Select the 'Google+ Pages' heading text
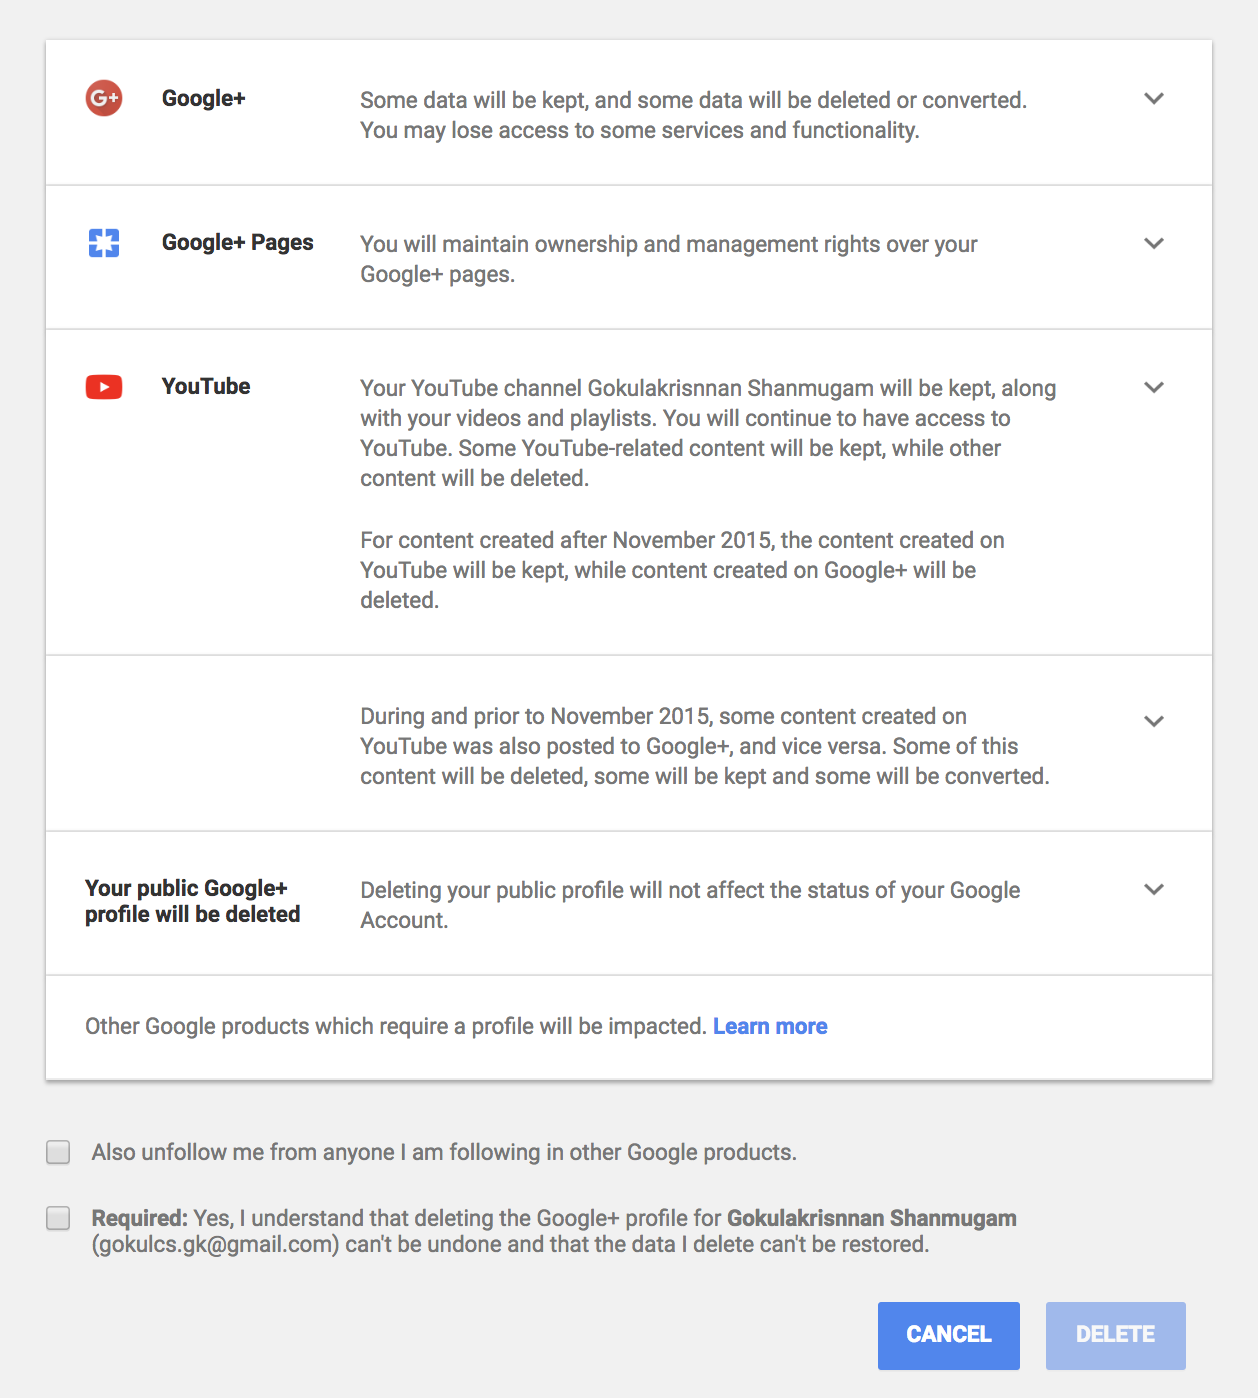1258x1398 pixels. coord(238,243)
